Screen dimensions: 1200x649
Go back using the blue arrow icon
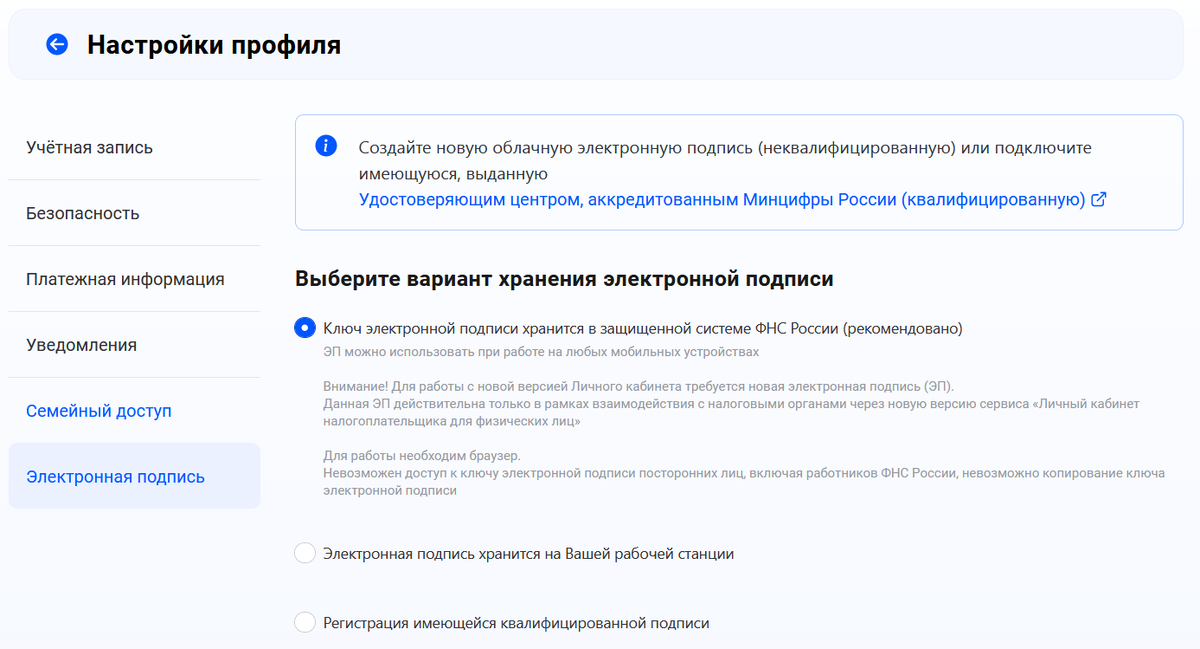point(57,44)
